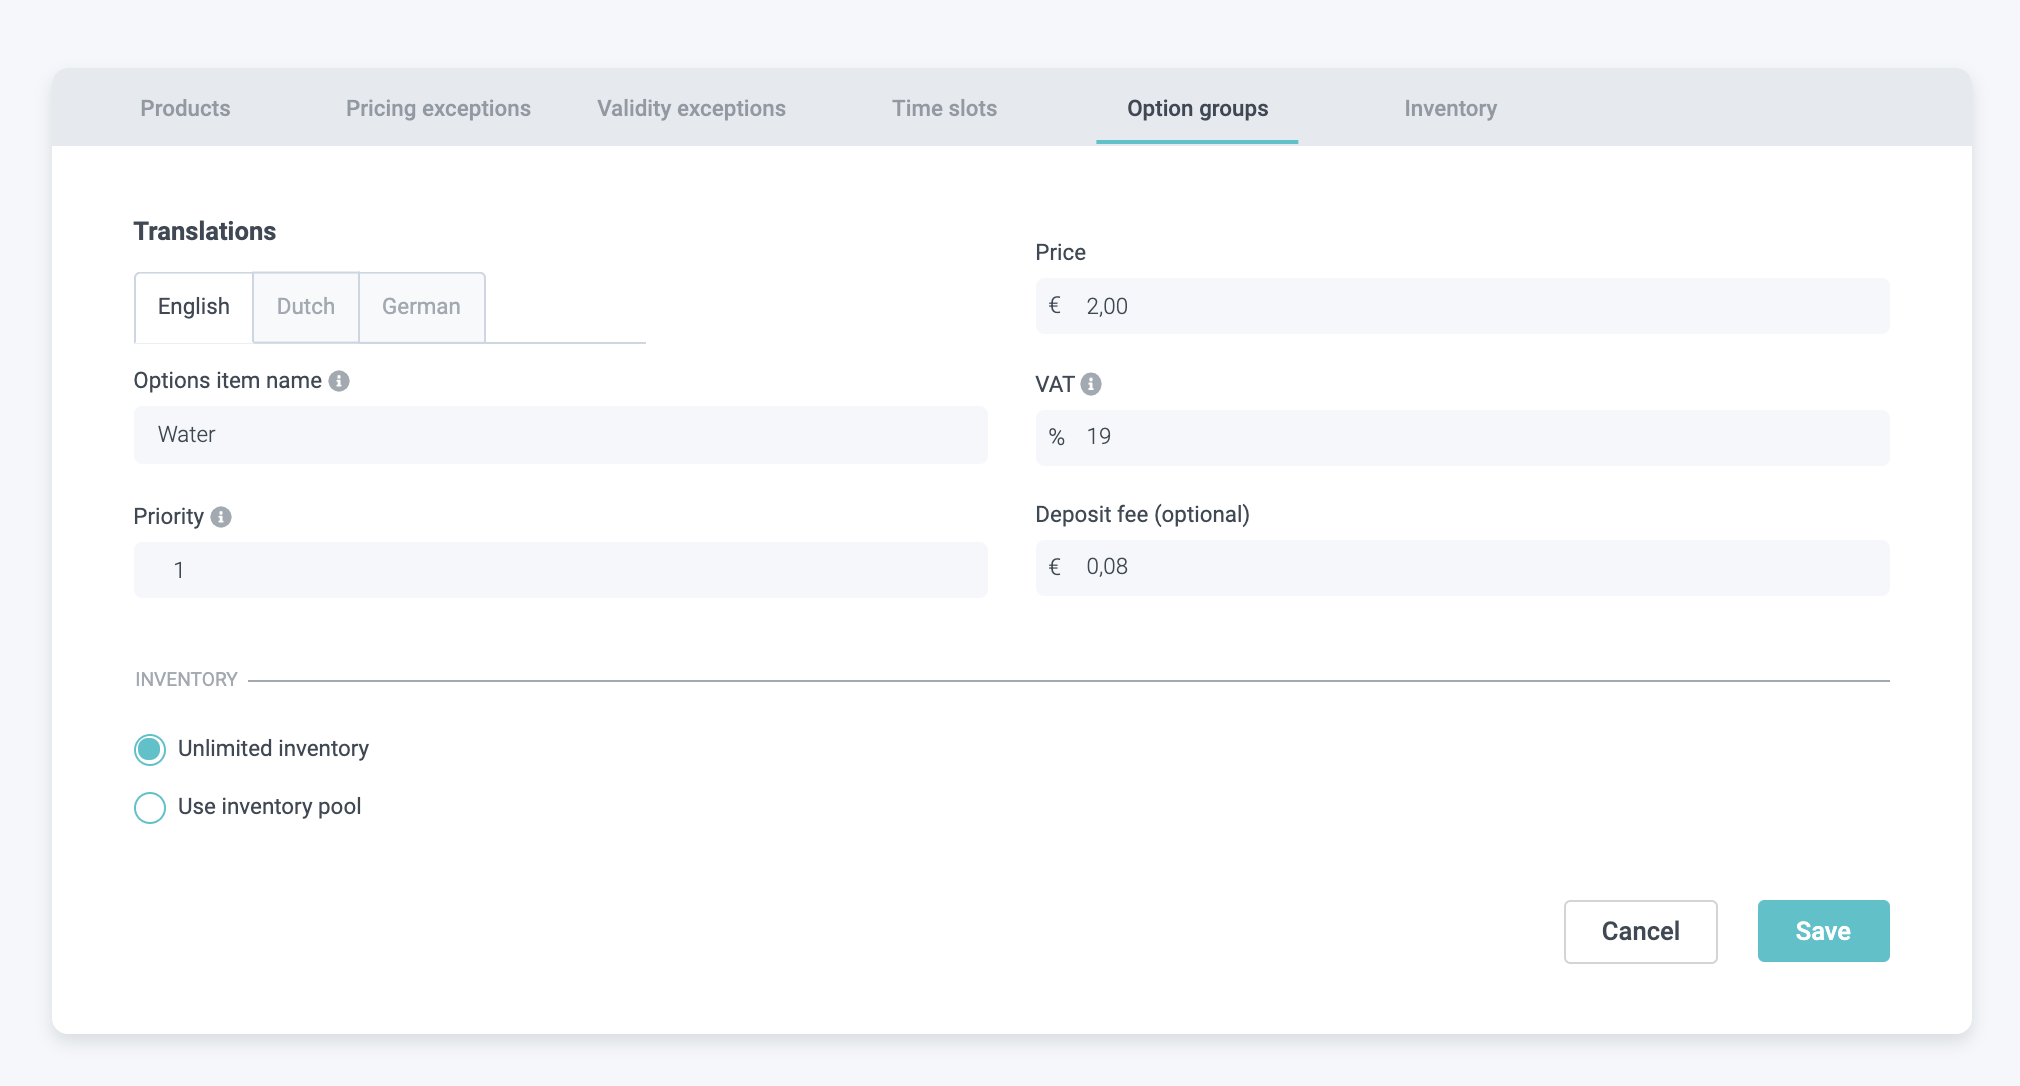Screen dimensions: 2020x1086
Task: Go to Validity exceptions tab
Action: coord(691,108)
